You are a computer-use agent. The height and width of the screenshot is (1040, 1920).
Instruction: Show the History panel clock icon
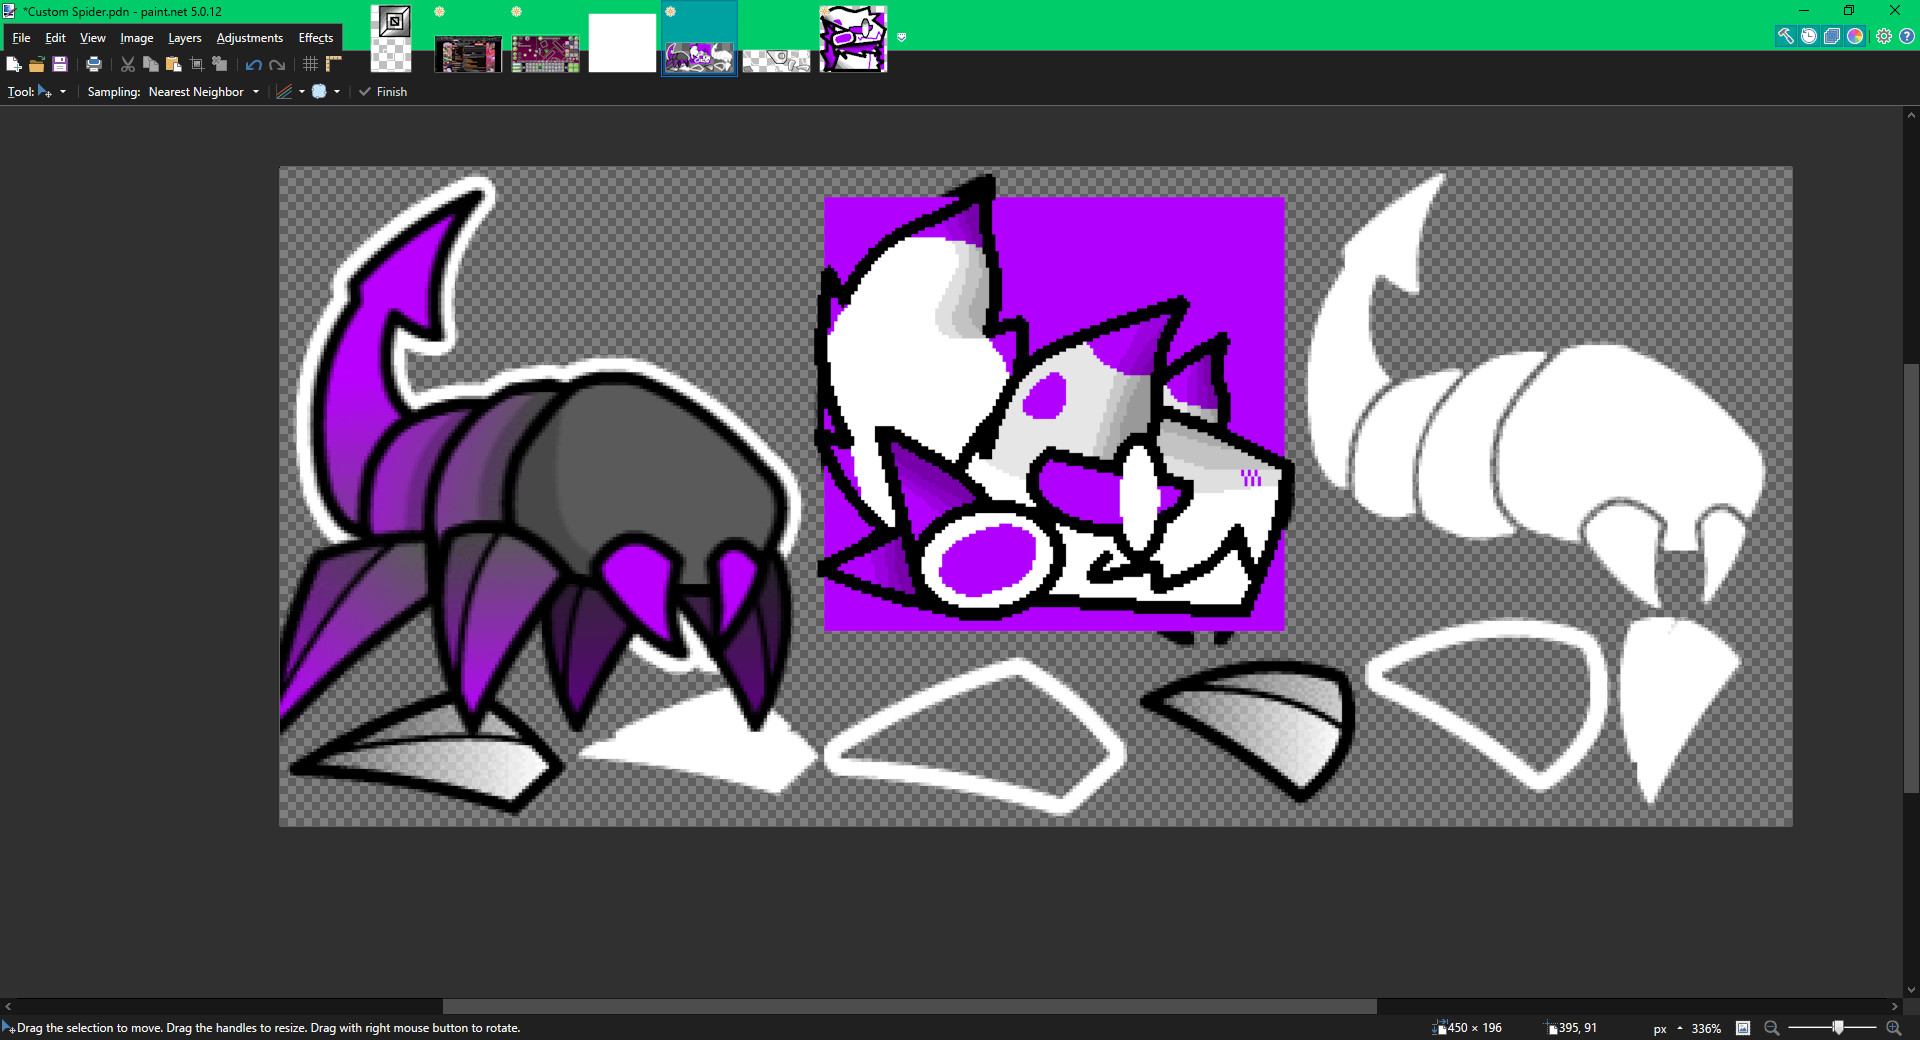click(1809, 36)
